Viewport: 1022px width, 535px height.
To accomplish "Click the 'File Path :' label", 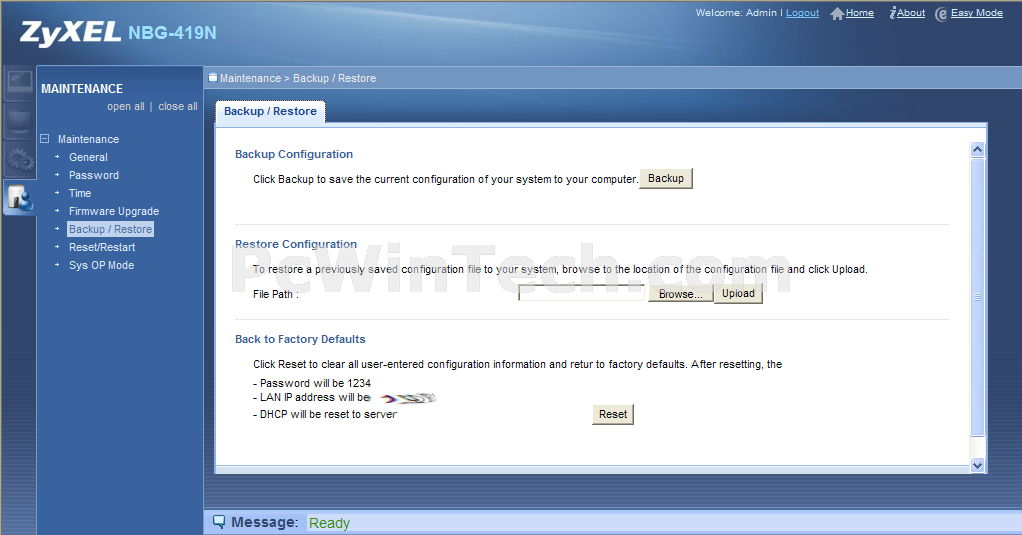I will coord(276,295).
